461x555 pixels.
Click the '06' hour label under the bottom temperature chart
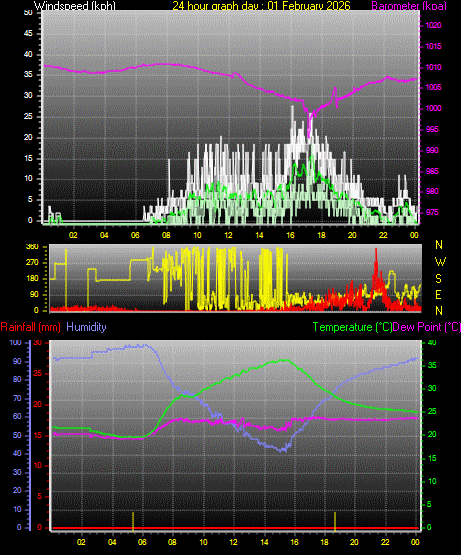point(142,542)
